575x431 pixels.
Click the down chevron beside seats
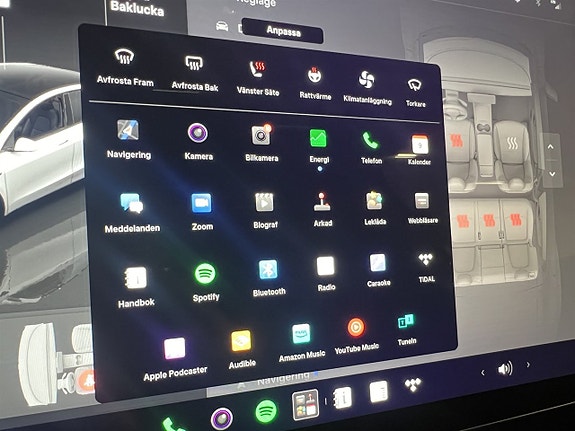click(552, 174)
